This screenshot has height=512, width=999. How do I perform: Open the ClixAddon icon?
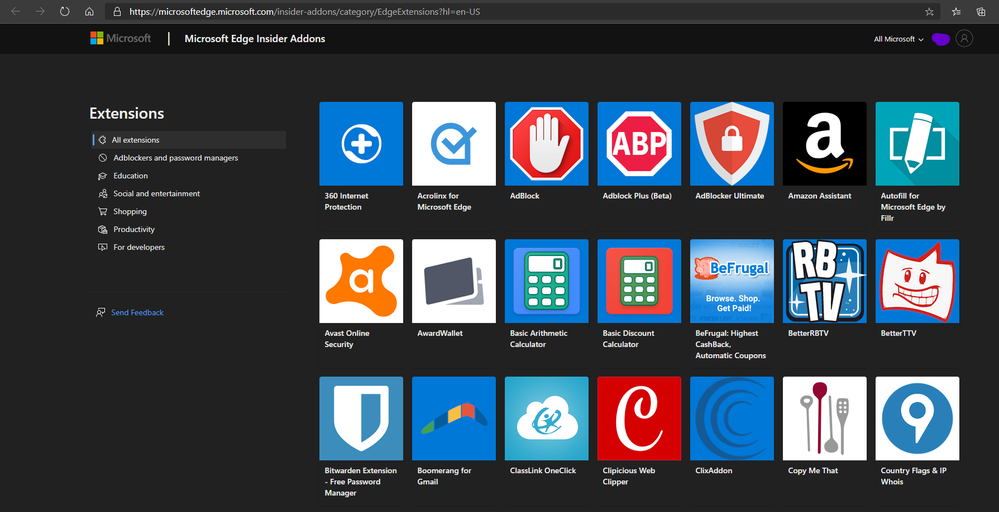pos(731,418)
